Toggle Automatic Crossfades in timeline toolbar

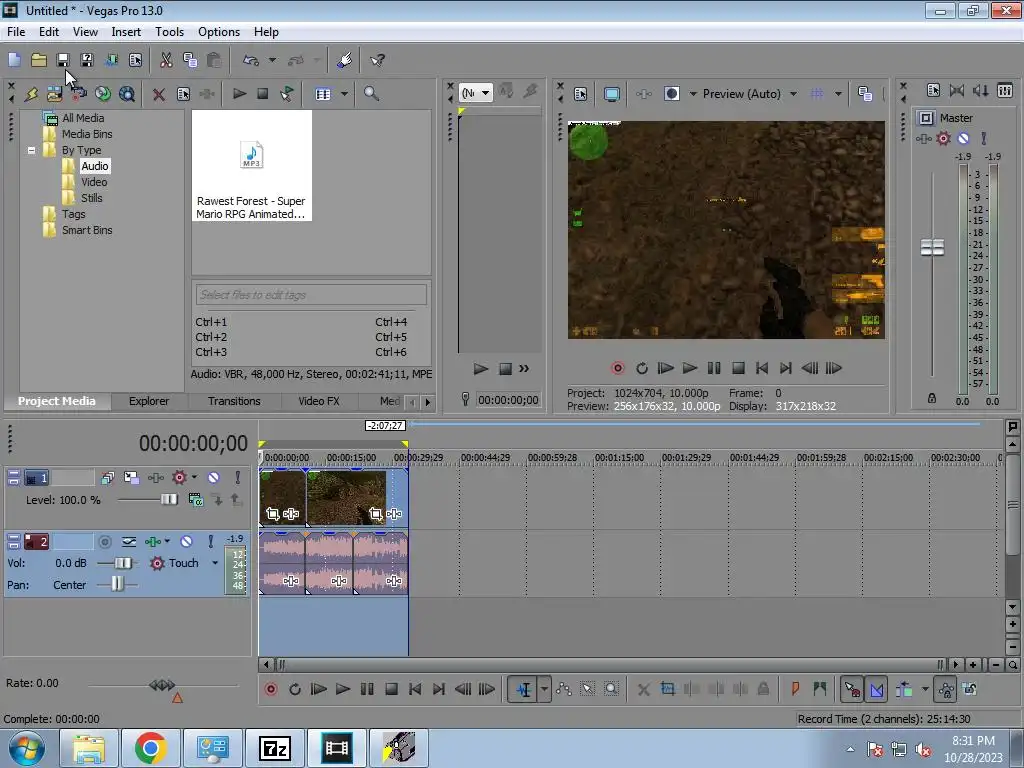[877, 689]
